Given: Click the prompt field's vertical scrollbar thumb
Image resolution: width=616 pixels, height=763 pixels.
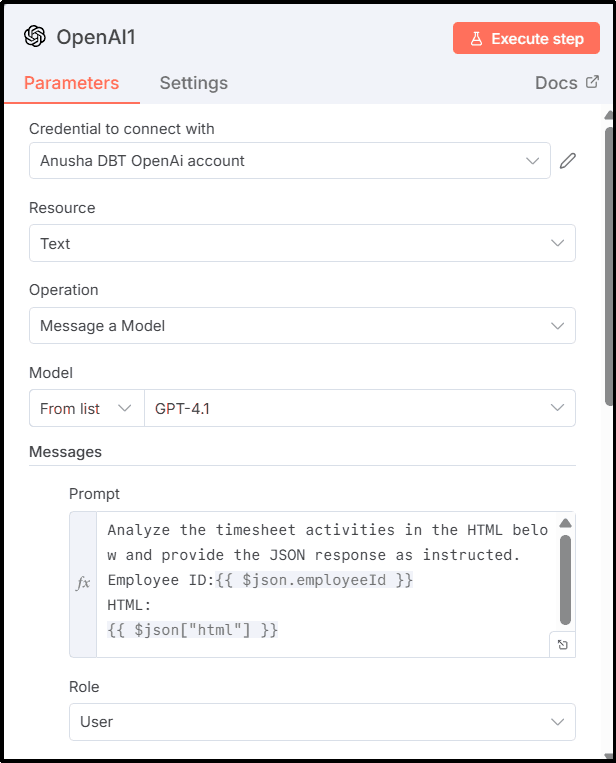Looking at the screenshot, I should 565,578.
